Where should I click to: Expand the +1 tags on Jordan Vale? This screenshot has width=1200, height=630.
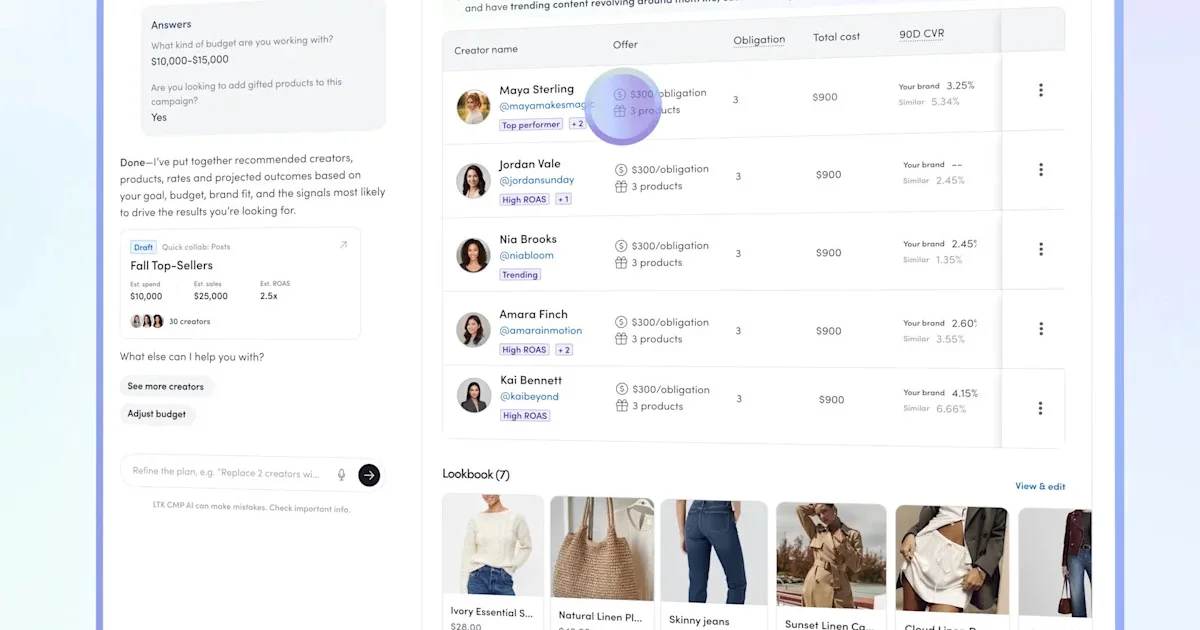(563, 200)
